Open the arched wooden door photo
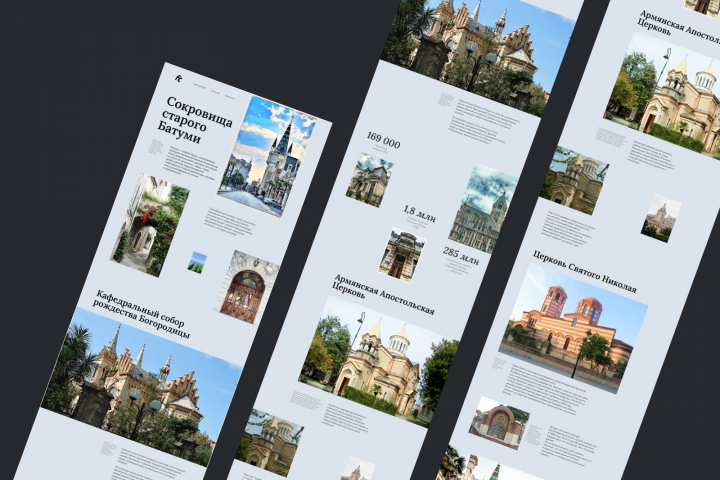Viewport: 720px width, 480px height. point(247,287)
